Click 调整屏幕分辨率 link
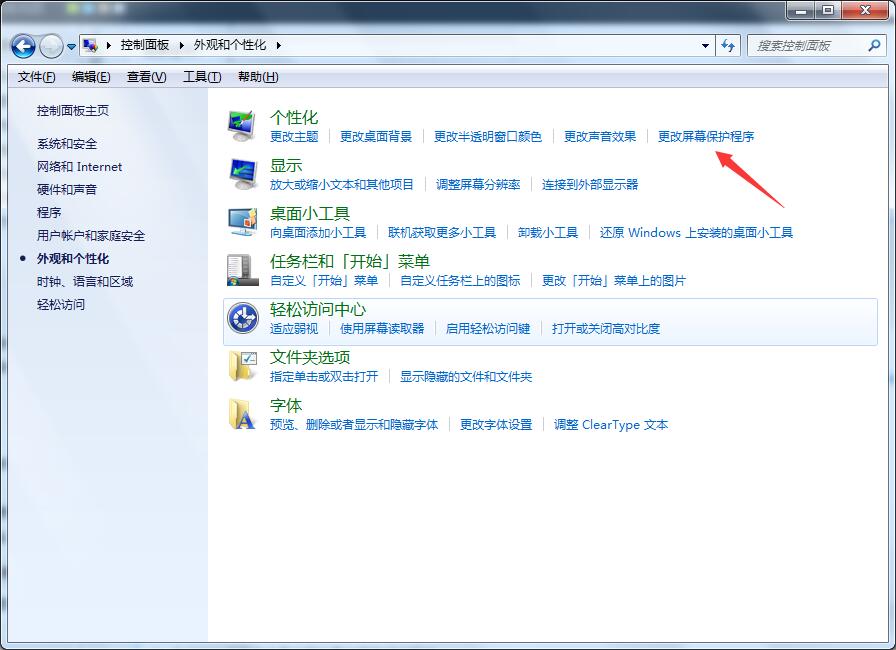The image size is (896, 650). coord(478,184)
